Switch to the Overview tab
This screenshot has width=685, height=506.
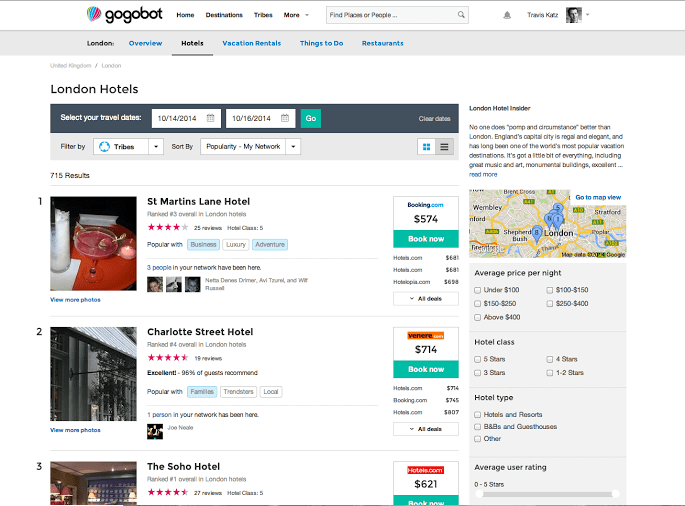145,43
